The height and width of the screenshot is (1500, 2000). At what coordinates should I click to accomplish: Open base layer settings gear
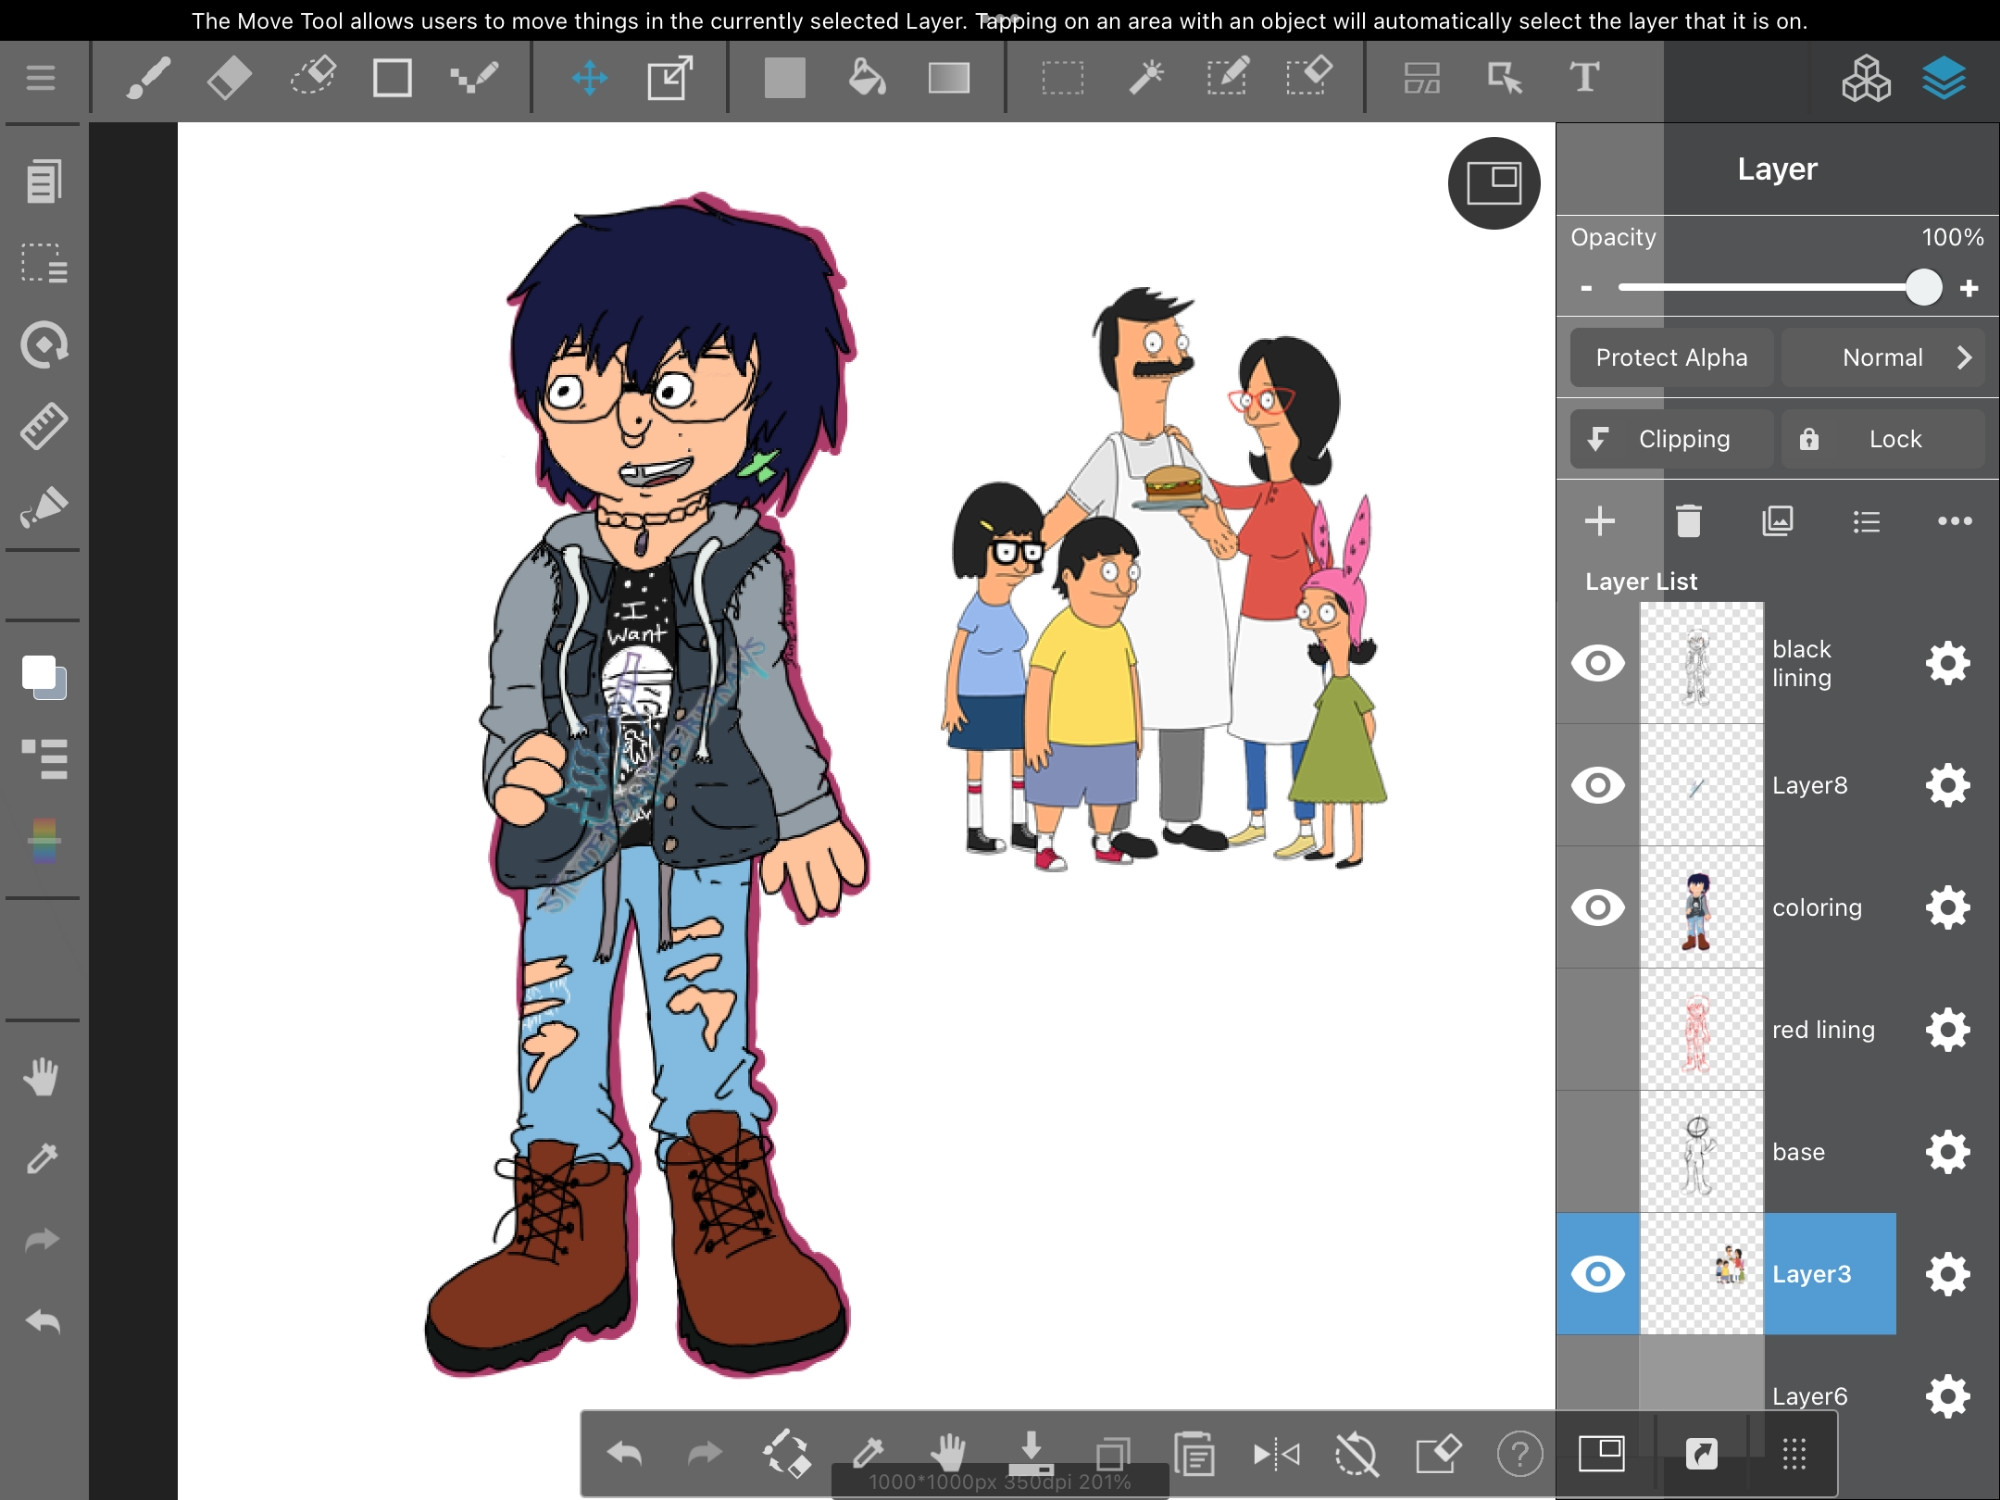click(x=1948, y=1151)
